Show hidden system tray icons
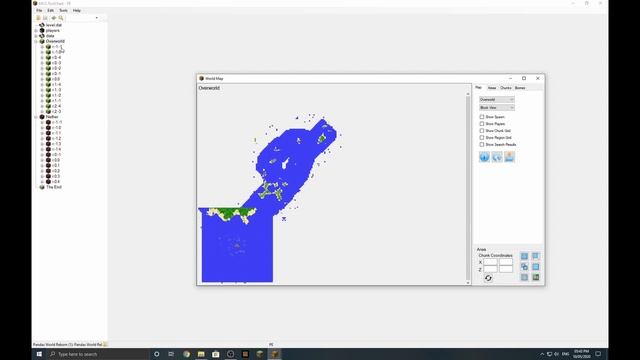640x360 pixels. [x=542, y=354]
